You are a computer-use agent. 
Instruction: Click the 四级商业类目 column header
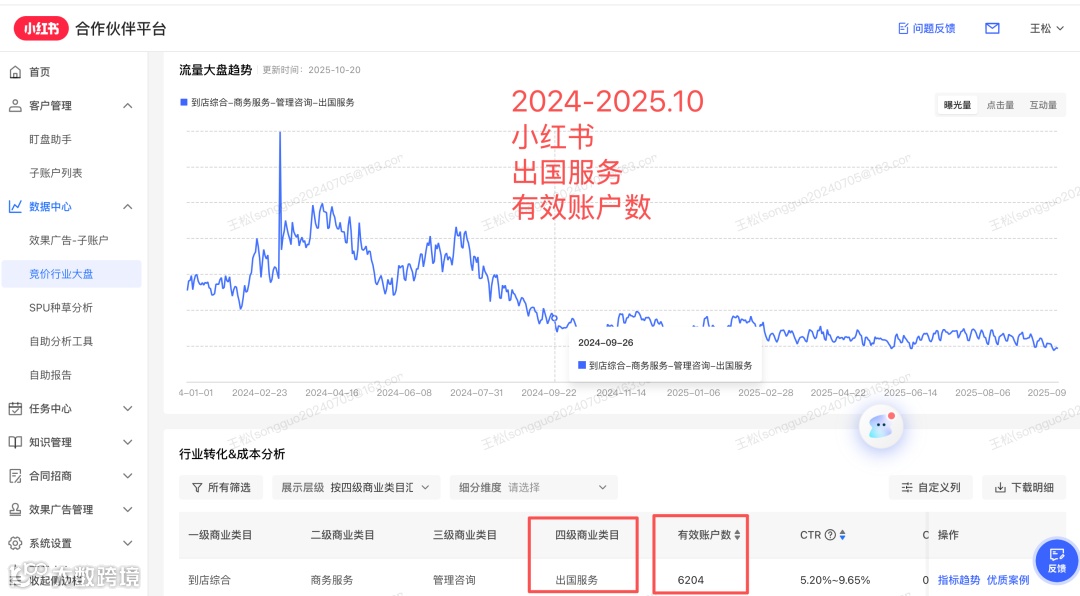(x=587, y=535)
